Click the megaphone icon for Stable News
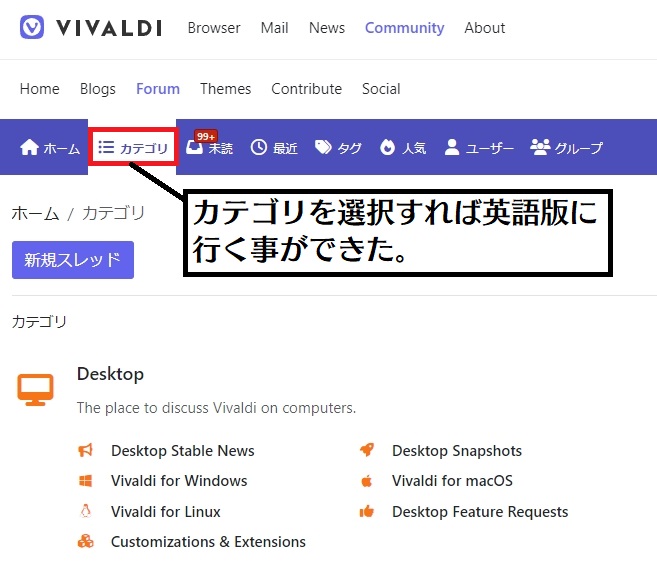 (85, 450)
